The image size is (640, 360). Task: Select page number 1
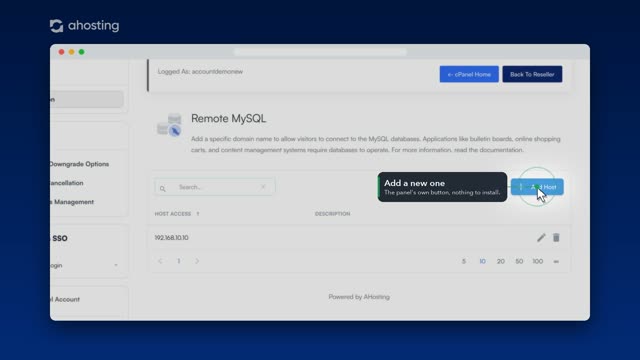point(178,261)
